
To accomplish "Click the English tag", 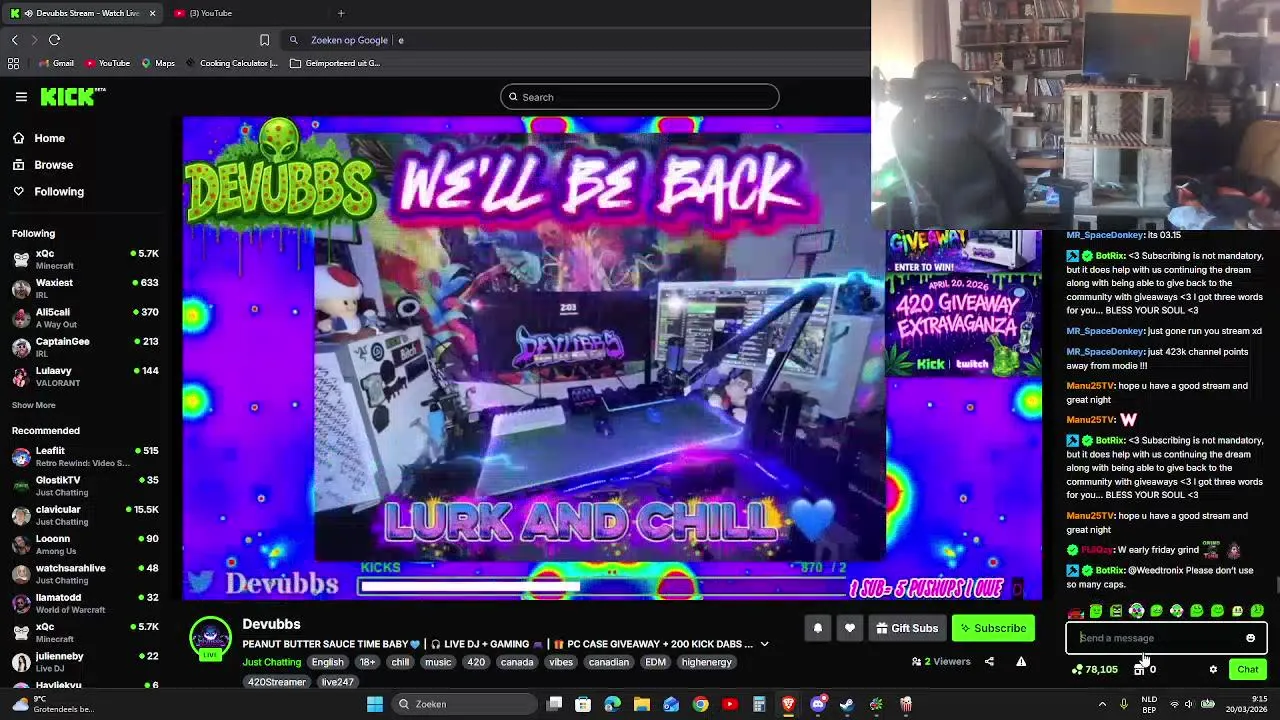I will pyautogui.click(x=327, y=662).
